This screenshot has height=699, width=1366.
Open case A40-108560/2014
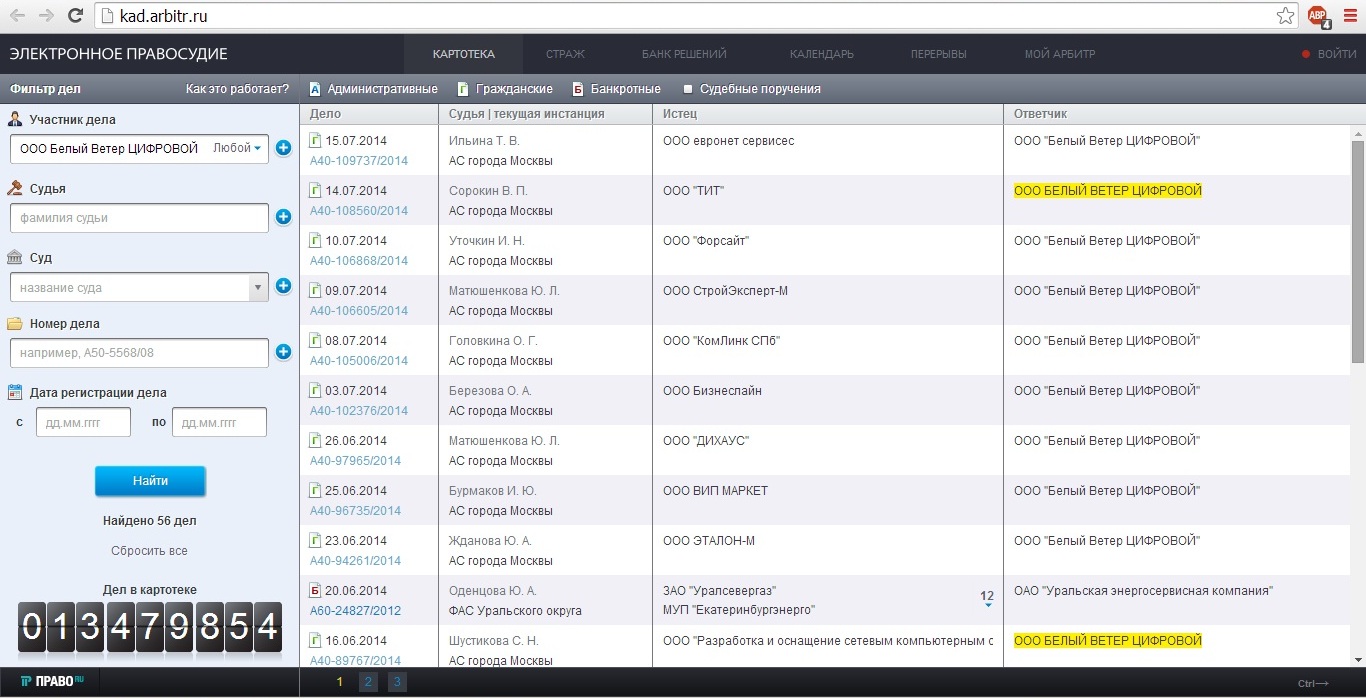pos(359,210)
